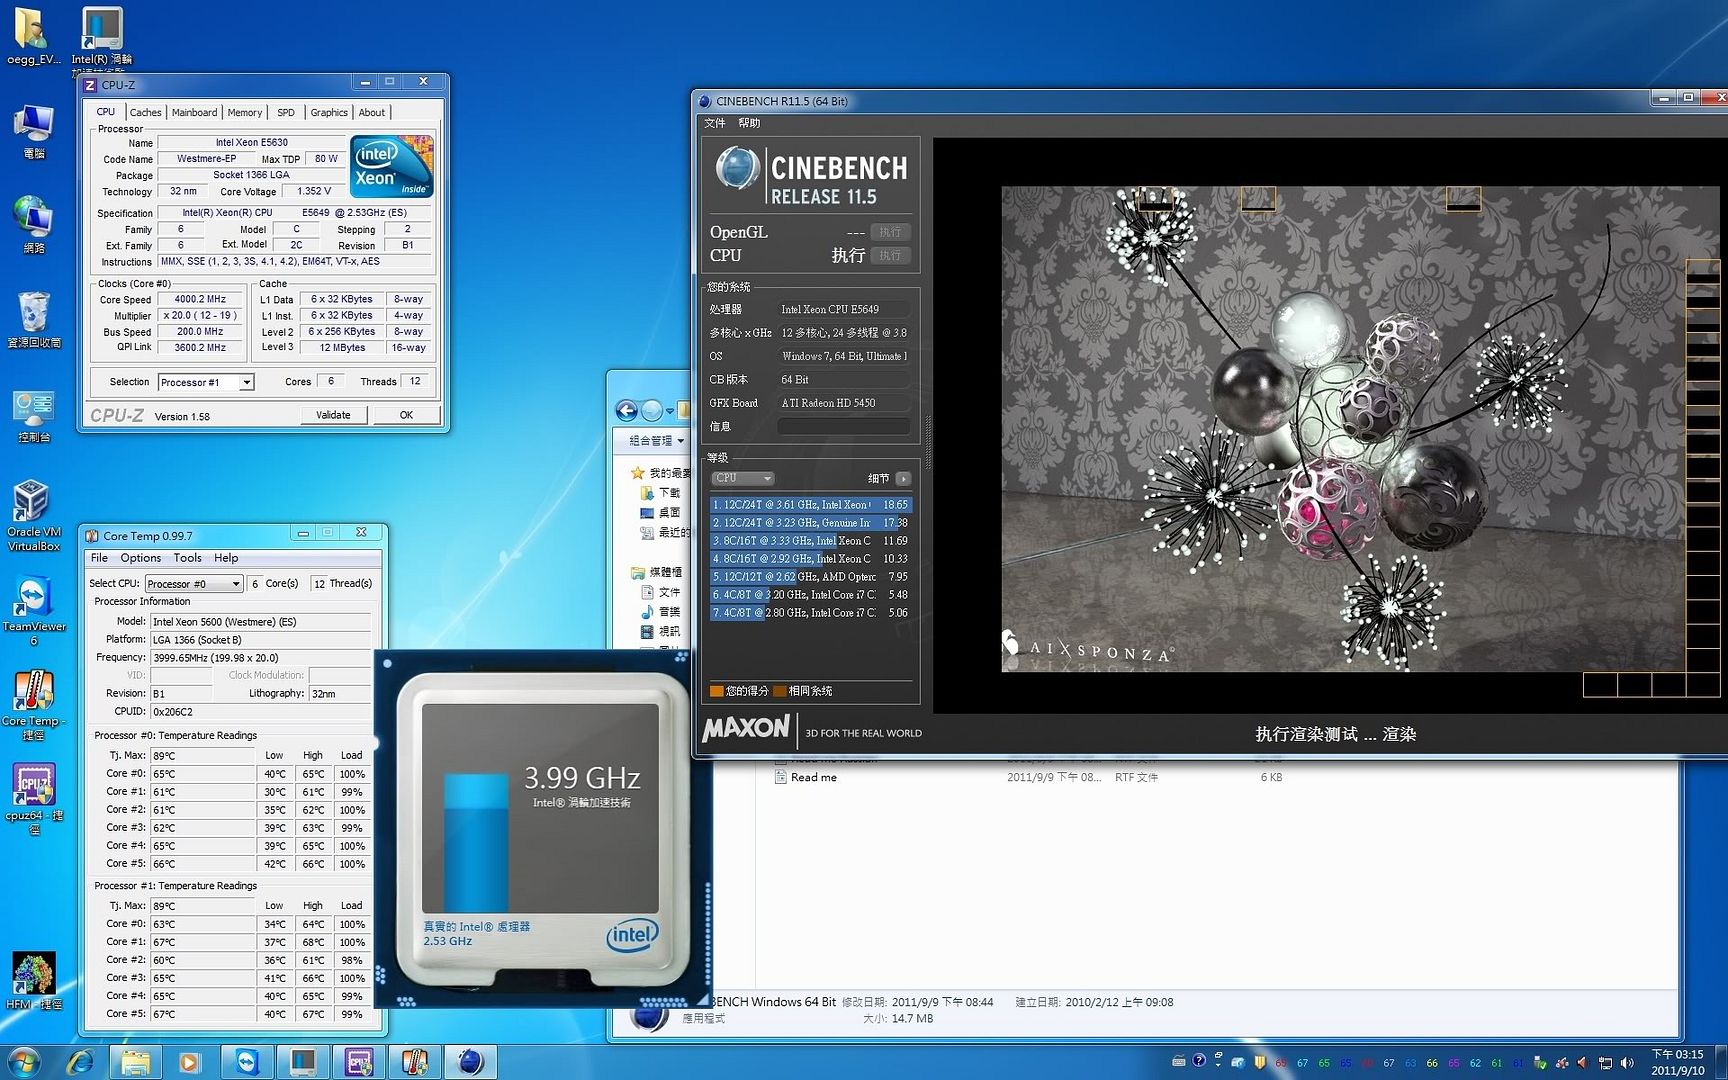Open the HFM desktop shortcut
Viewport: 1728px width, 1080px height.
coord(33,981)
